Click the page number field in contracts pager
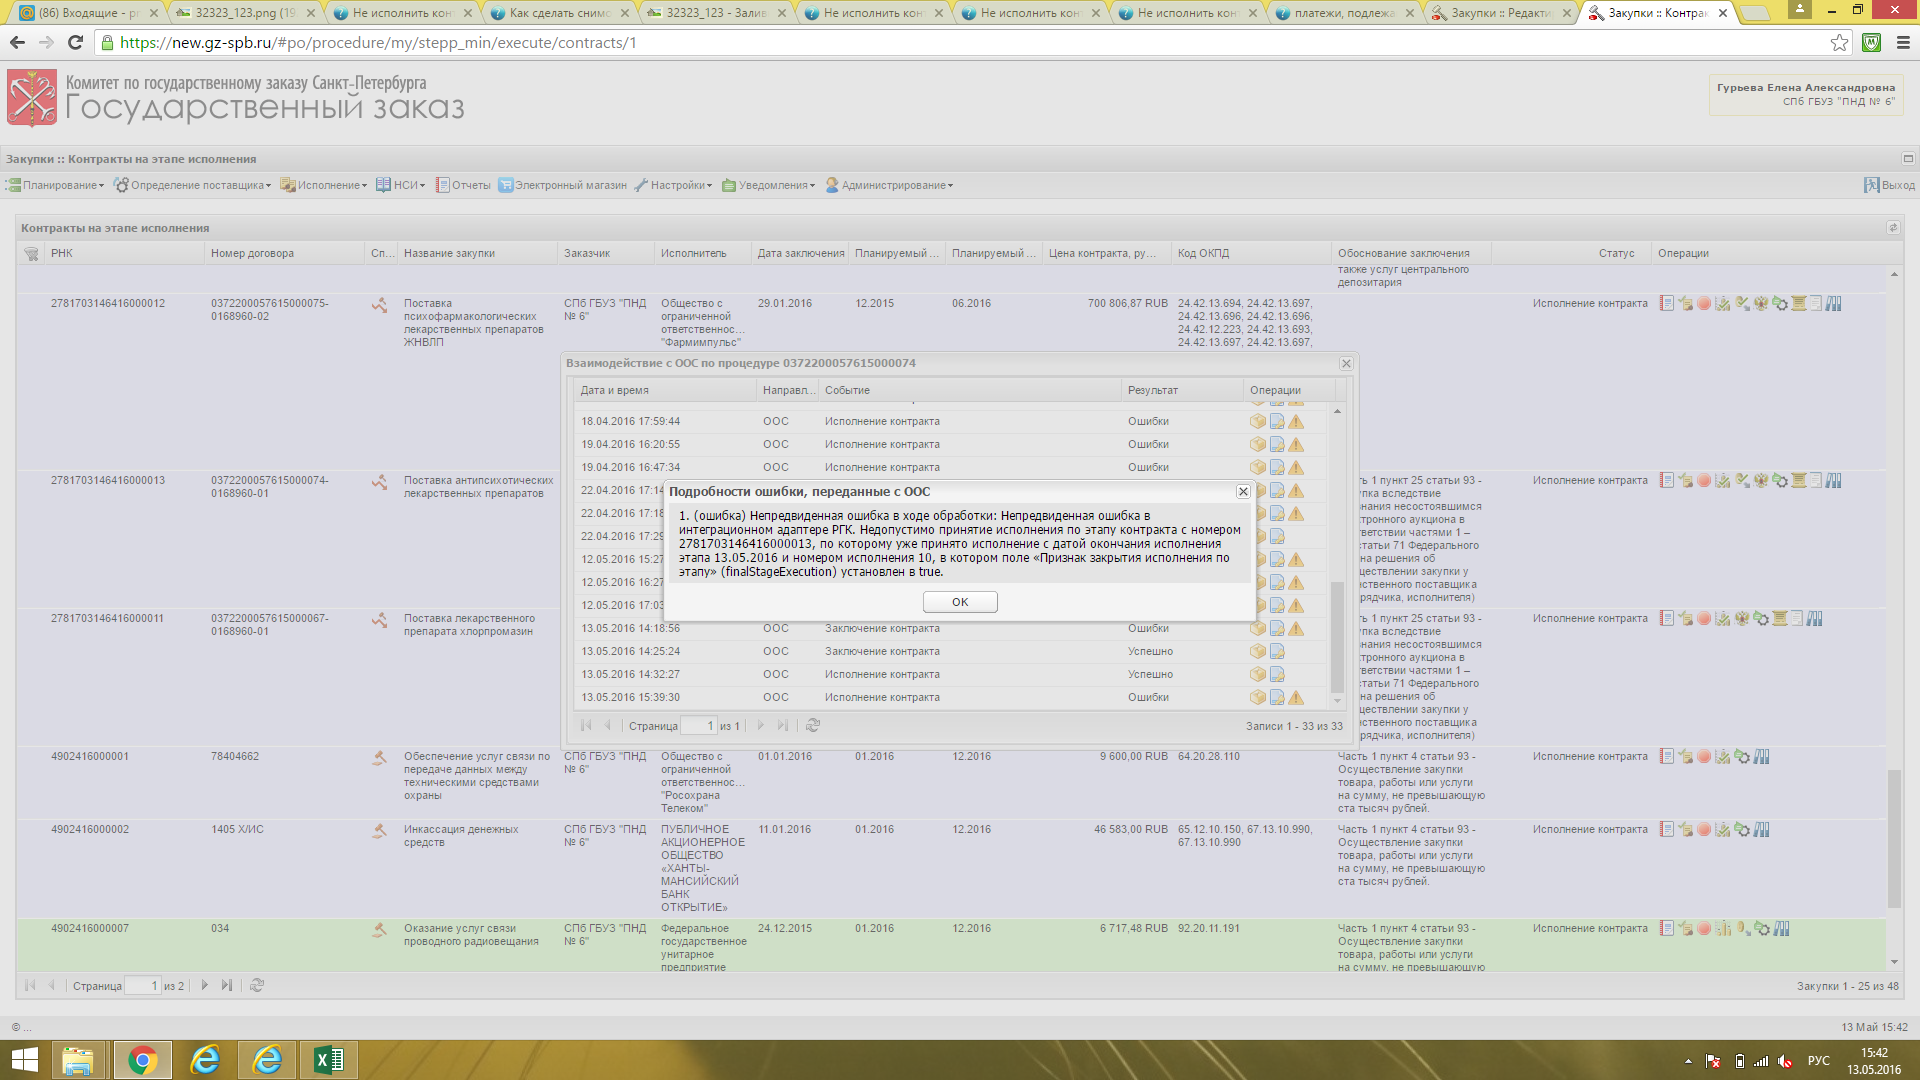Image resolution: width=1920 pixels, height=1080 pixels. (142, 986)
